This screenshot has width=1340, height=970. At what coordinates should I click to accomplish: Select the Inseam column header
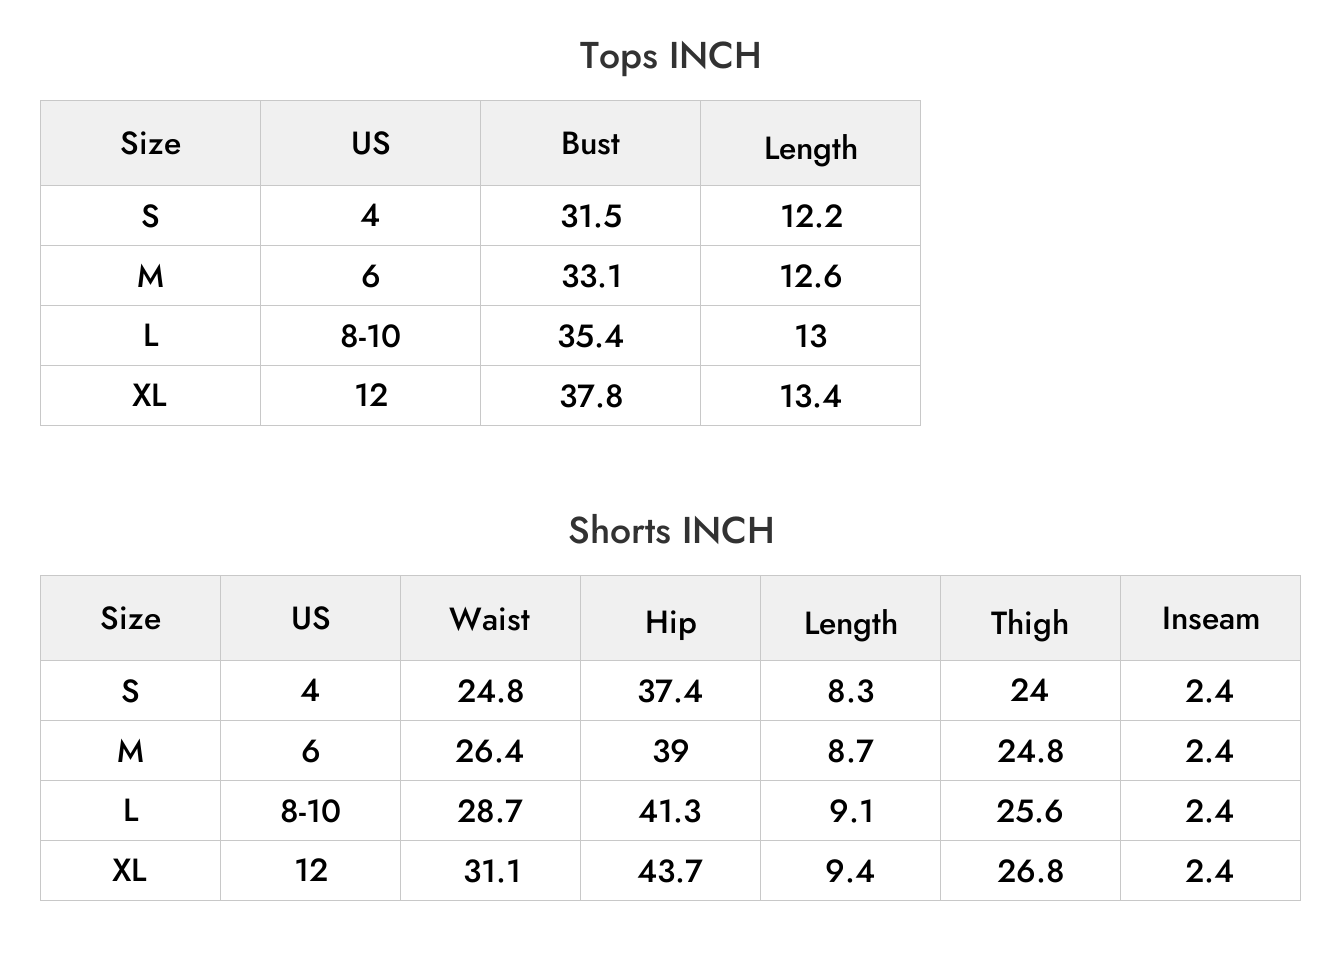click(x=1210, y=618)
